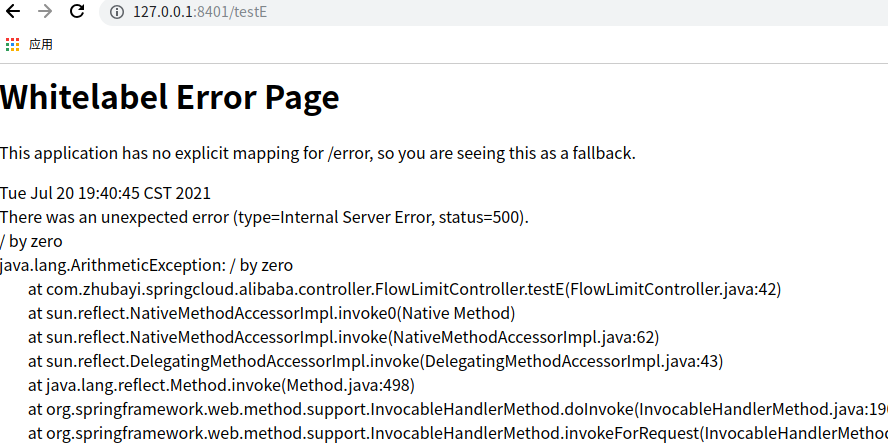This screenshot has height=446, width=888.
Task: Select the FlowLimitController.testE stack trace line
Action: (405, 289)
